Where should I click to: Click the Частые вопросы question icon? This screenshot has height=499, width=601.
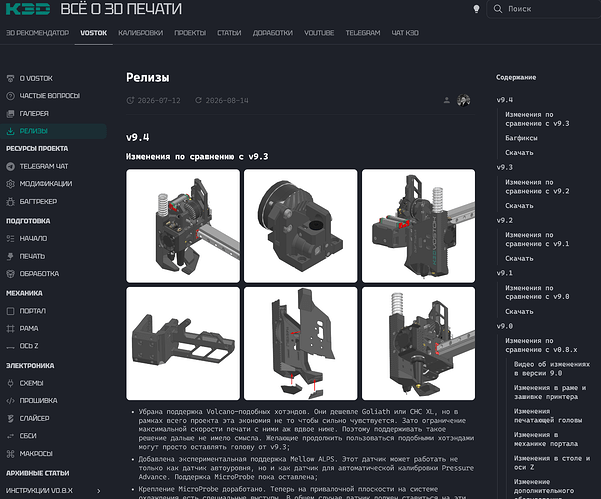pos(10,96)
